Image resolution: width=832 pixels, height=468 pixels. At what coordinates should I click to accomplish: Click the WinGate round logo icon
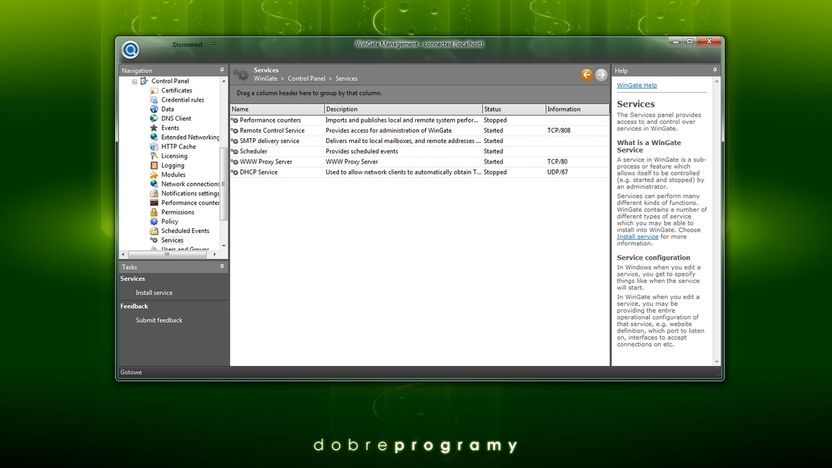pos(130,49)
